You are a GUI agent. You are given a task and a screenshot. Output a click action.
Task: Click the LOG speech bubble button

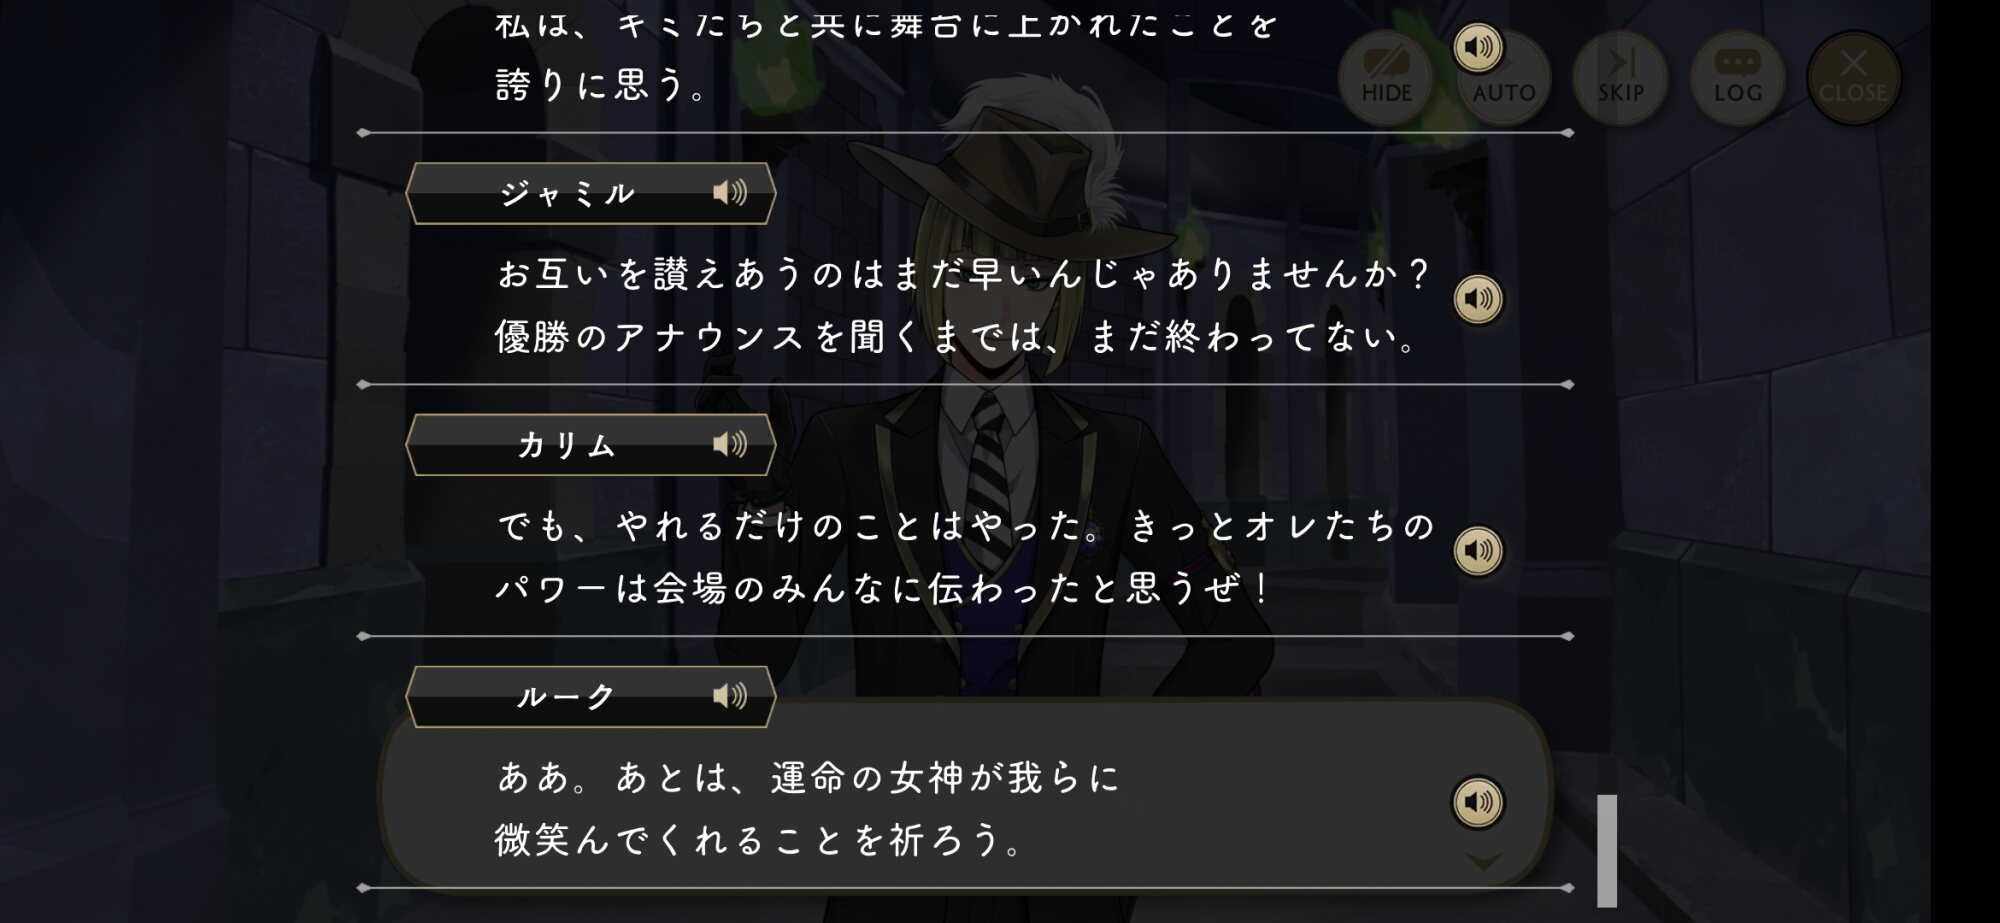[1737, 78]
